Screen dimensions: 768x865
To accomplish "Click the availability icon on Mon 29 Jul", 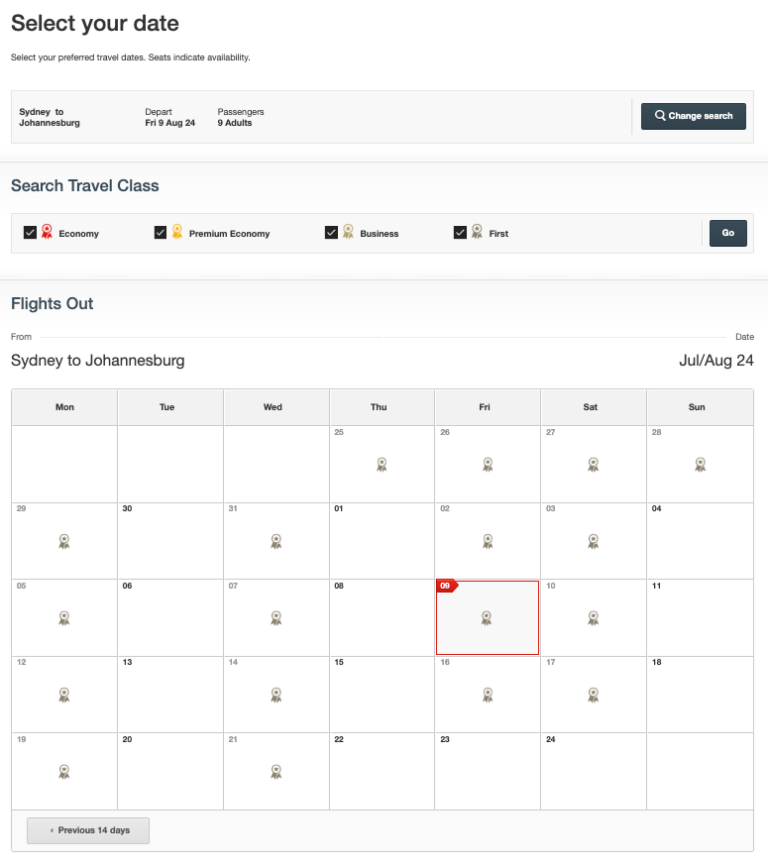I will pyautogui.click(x=64, y=540).
